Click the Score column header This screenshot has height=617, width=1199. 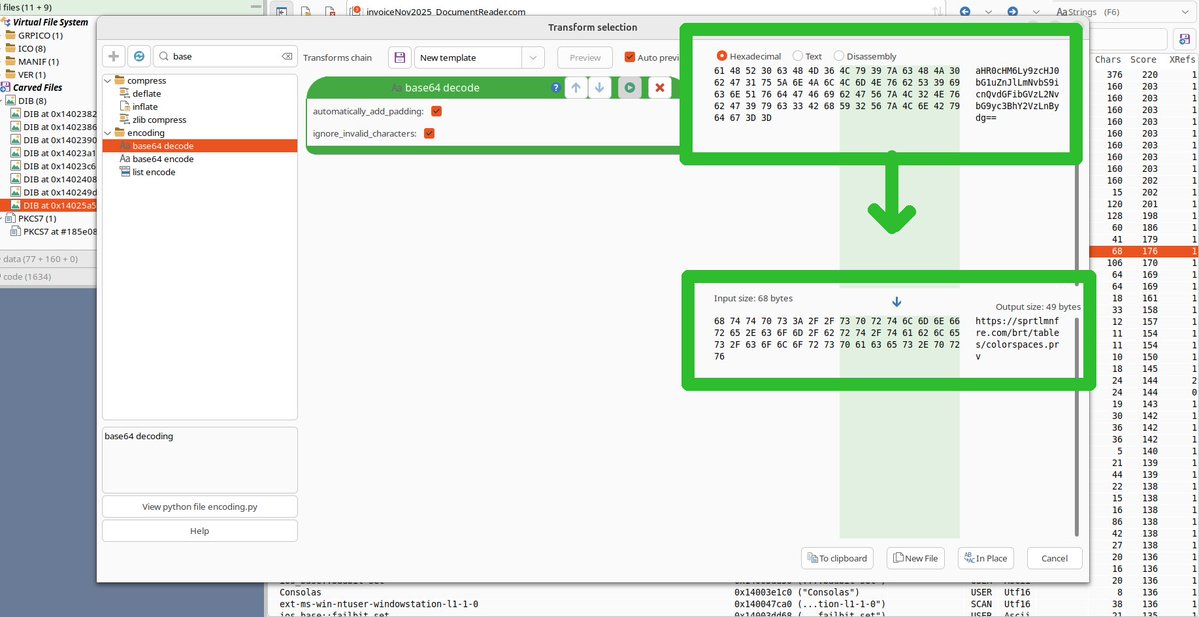coord(1143,59)
